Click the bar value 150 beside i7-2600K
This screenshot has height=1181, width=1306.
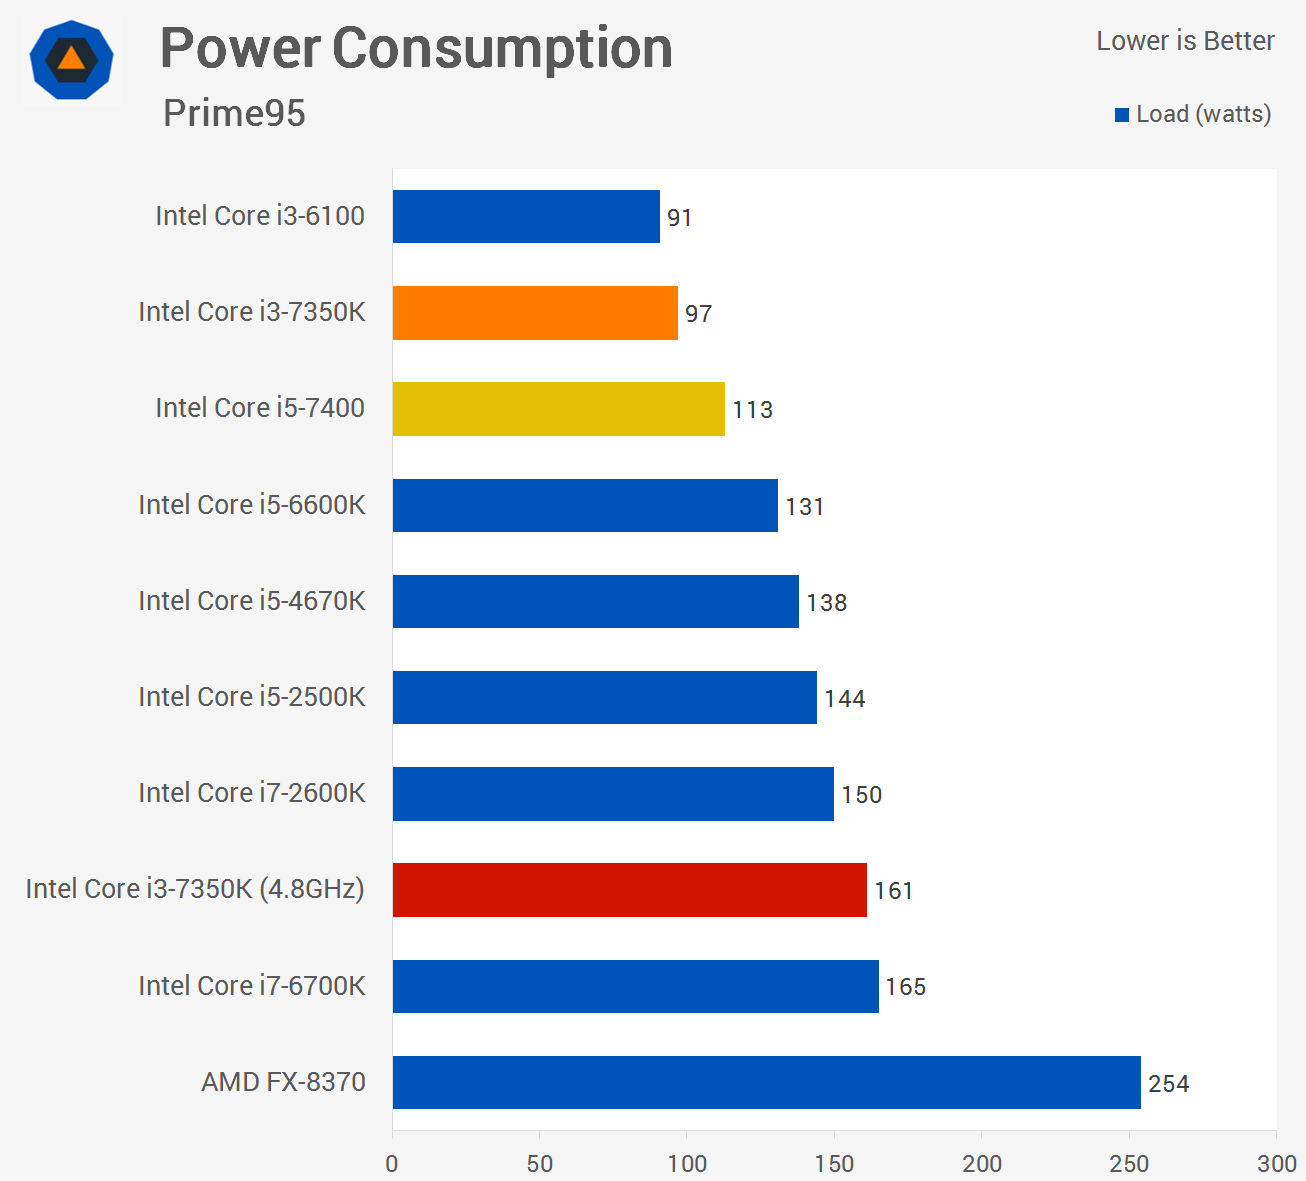point(862,795)
